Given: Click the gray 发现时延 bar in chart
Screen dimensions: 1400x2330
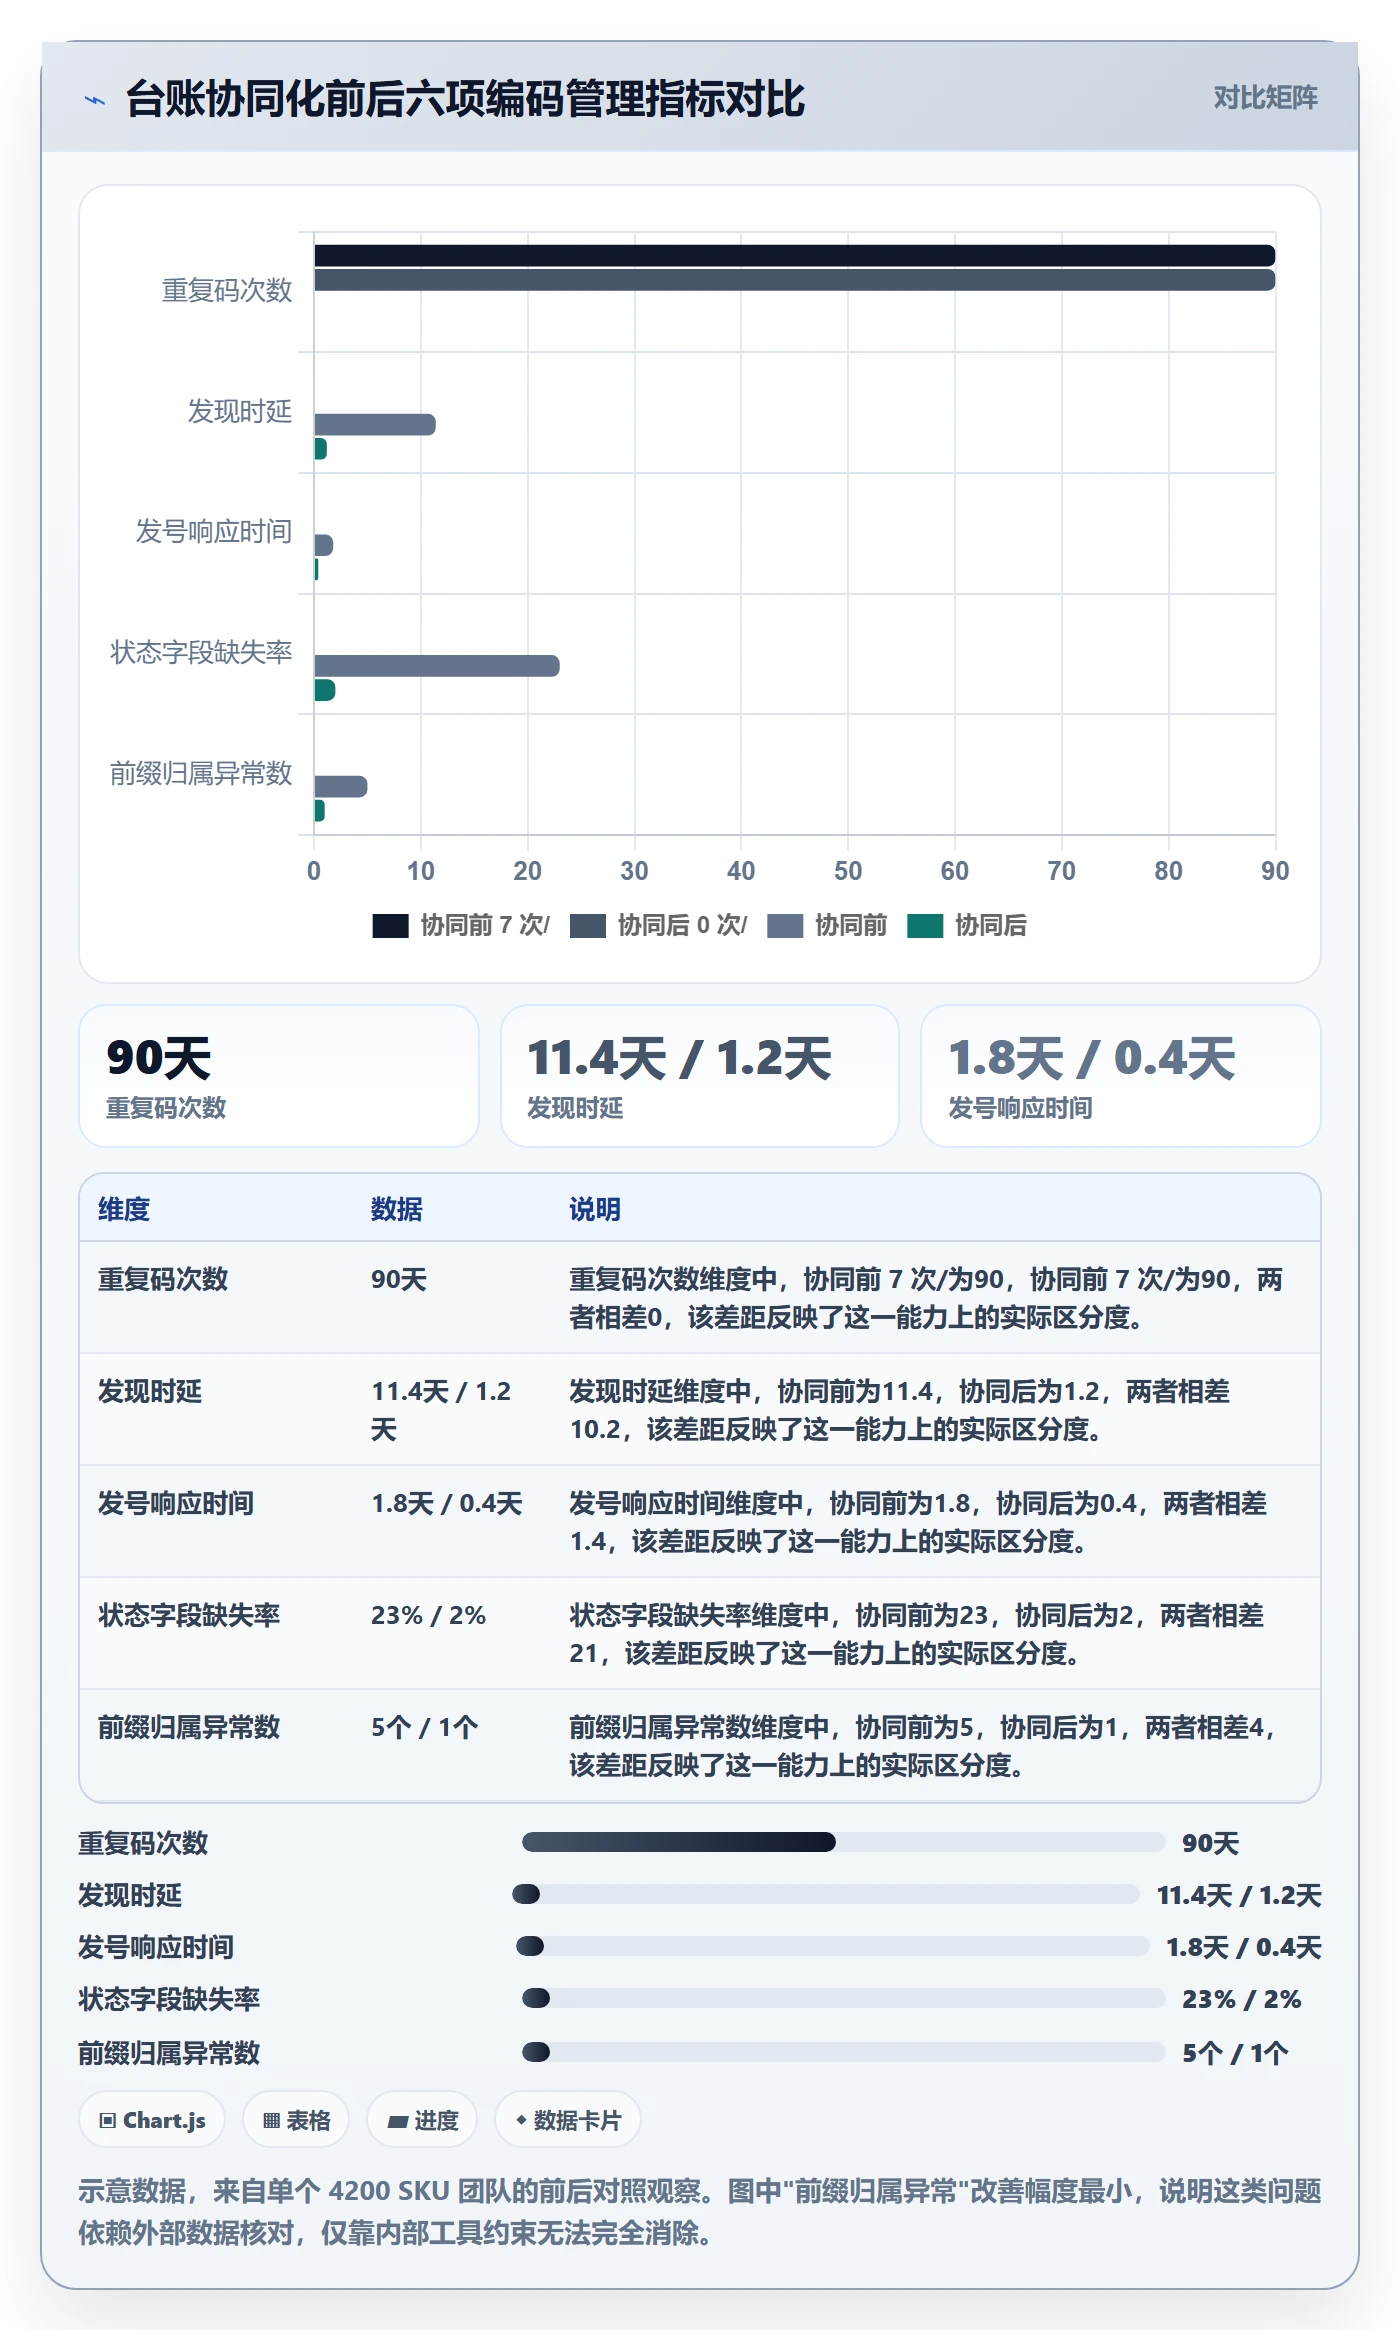Looking at the screenshot, I should [375, 424].
